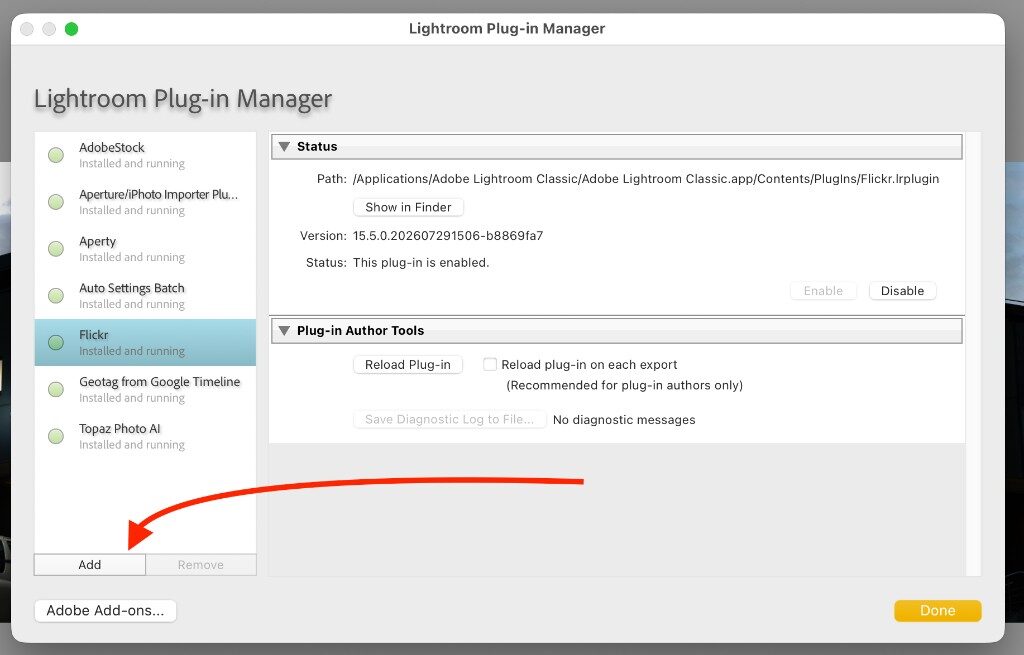Image resolution: width=1024 pixels, height=655 pixels.
Task: Click Reload Plug-in button
Action: (x=408, y=364)
